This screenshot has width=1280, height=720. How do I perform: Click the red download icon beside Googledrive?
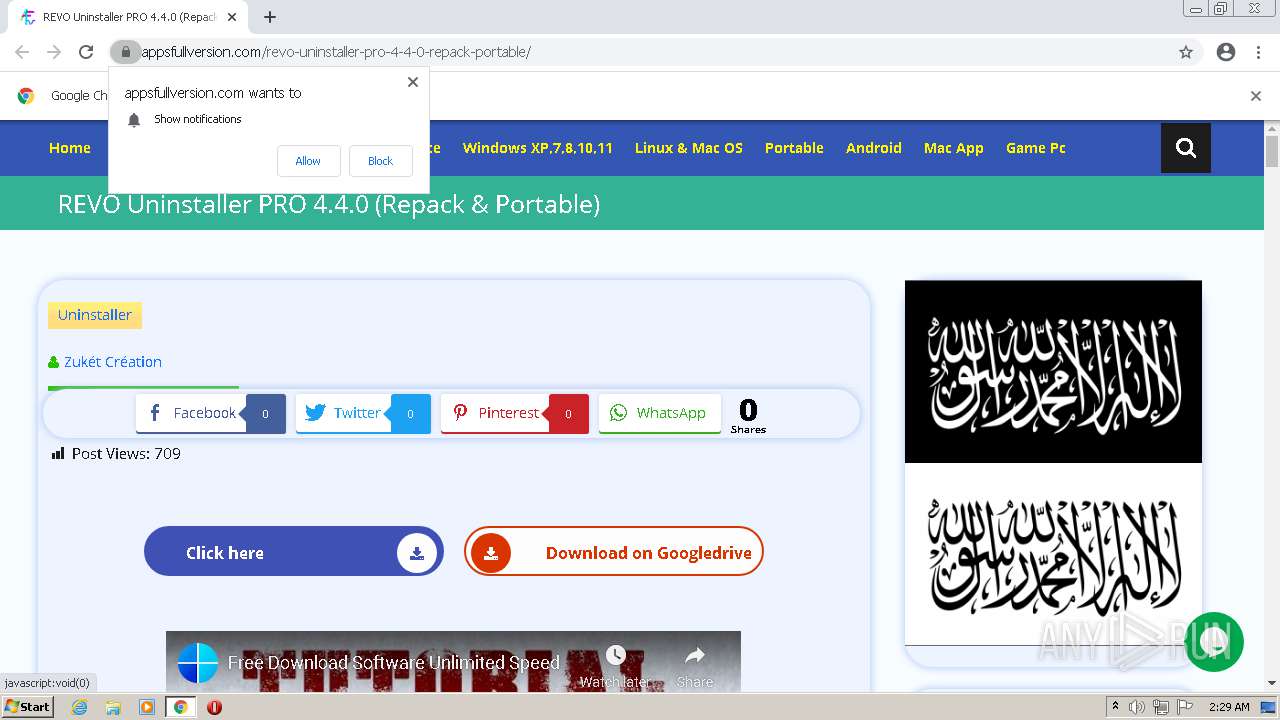tap(491, 553)
